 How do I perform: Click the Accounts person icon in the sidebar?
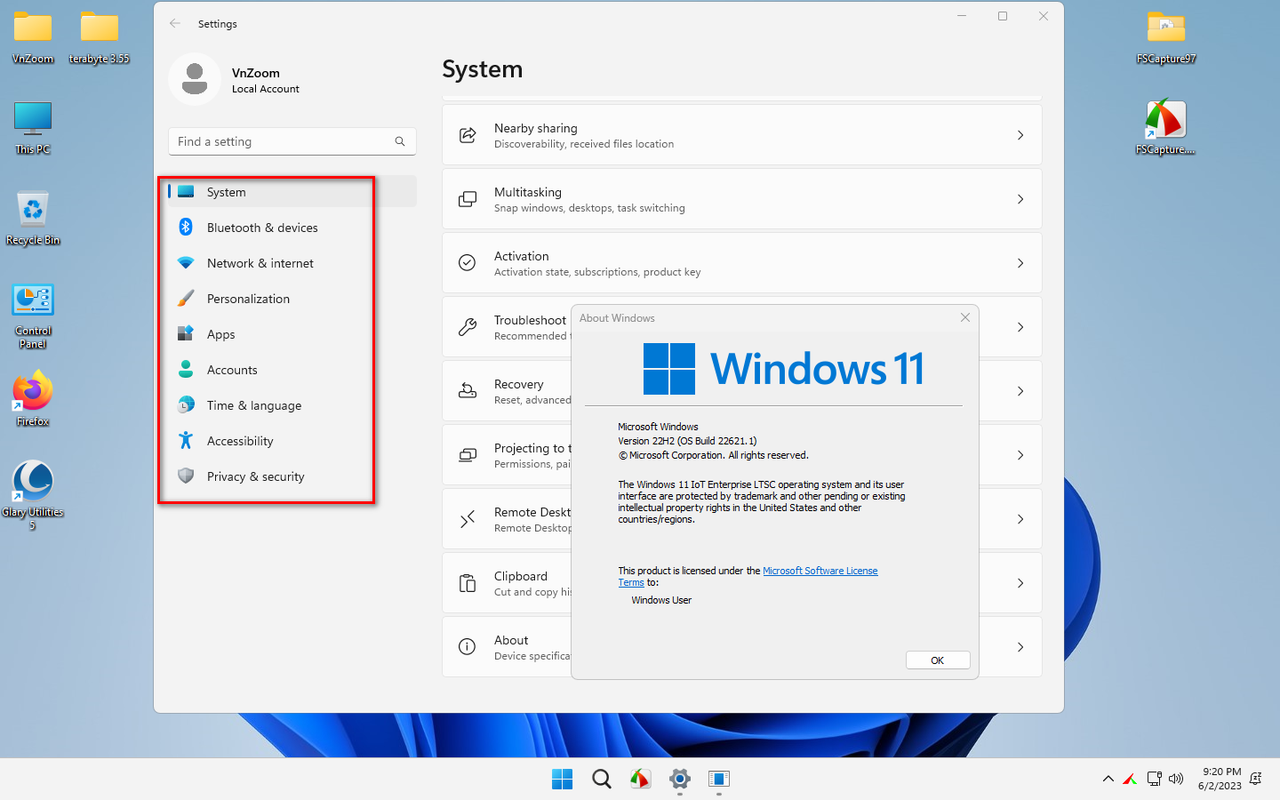[x=185, y=370]
